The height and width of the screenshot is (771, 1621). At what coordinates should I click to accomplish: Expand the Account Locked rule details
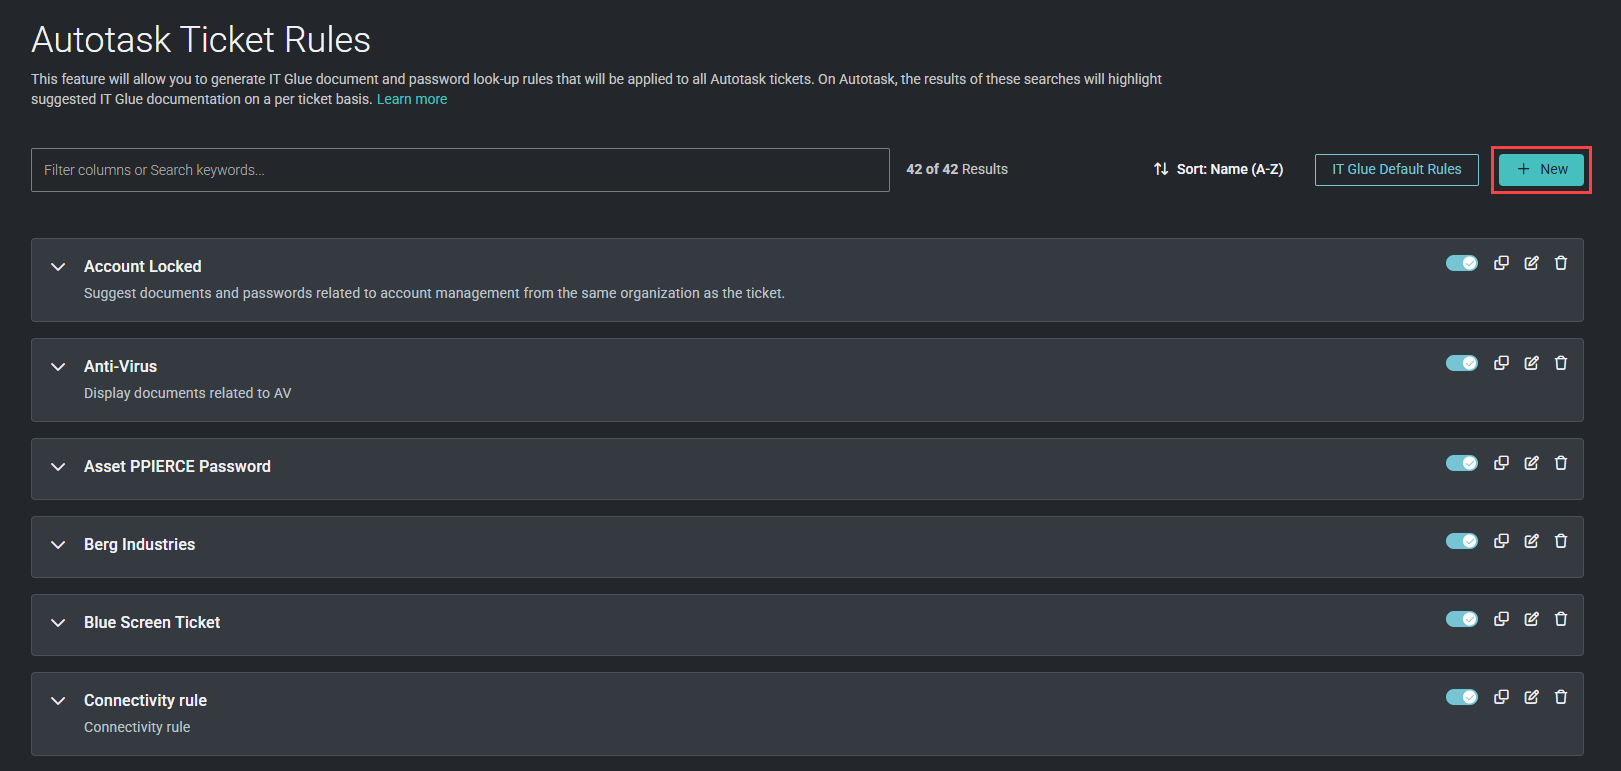point(58,267)
